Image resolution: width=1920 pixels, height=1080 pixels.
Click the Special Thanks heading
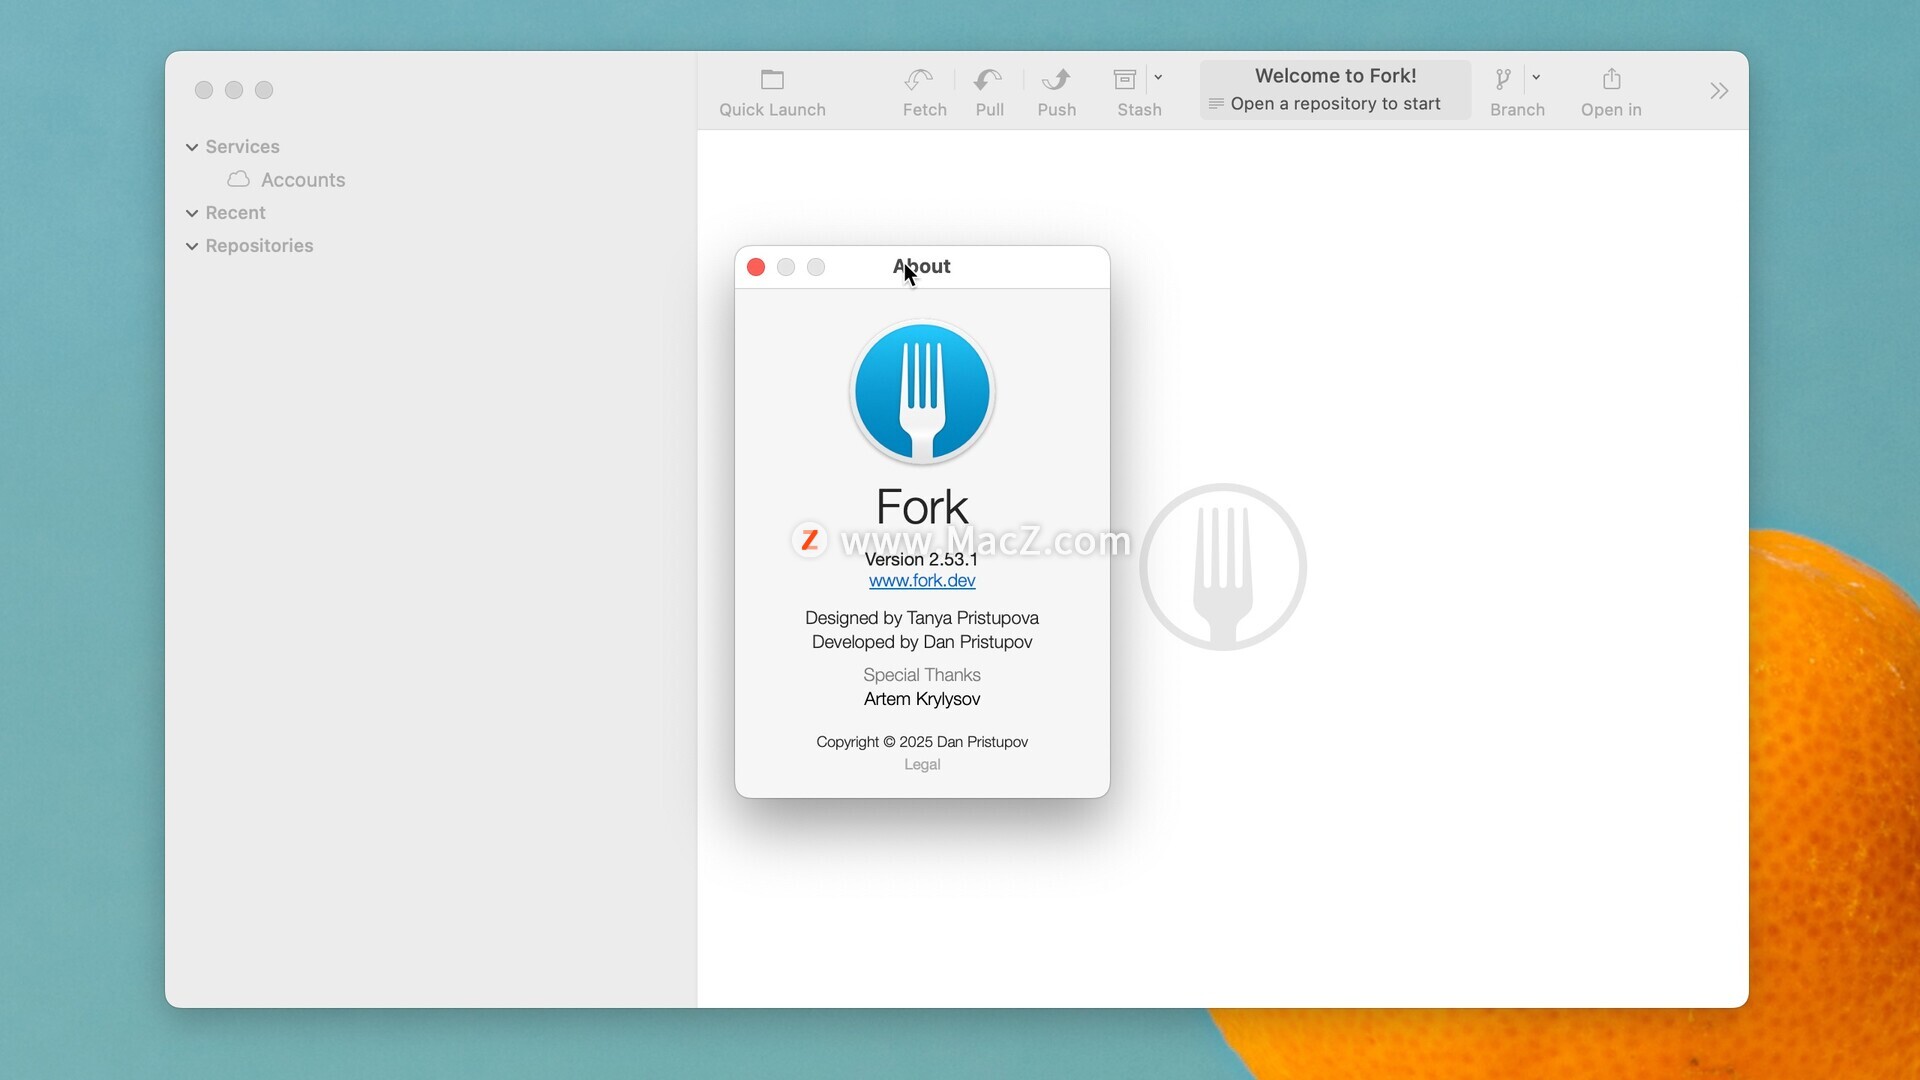point(922,675)
